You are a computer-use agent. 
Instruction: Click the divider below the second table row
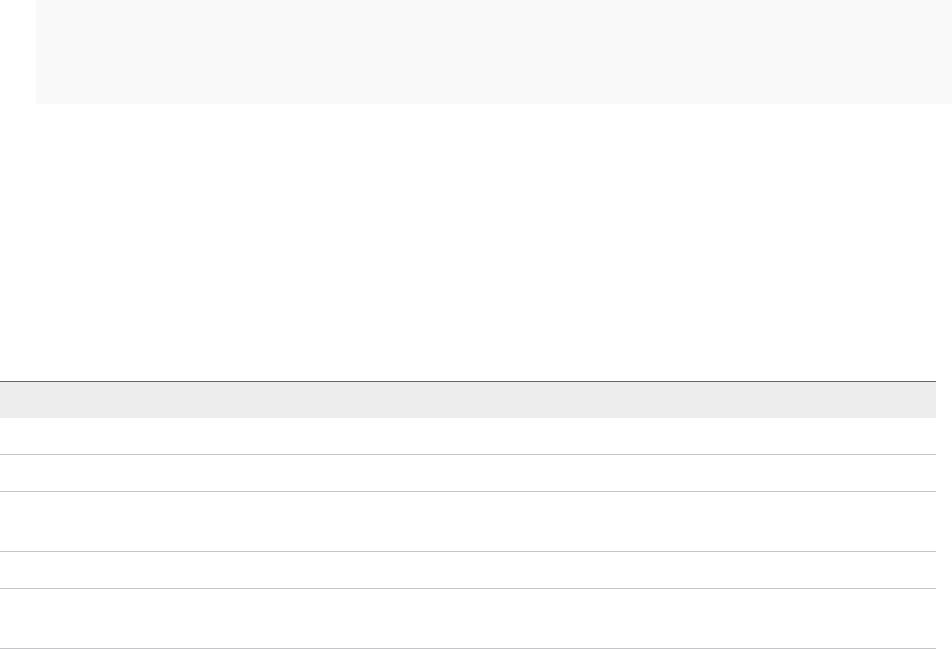click(x=467, y=491)
